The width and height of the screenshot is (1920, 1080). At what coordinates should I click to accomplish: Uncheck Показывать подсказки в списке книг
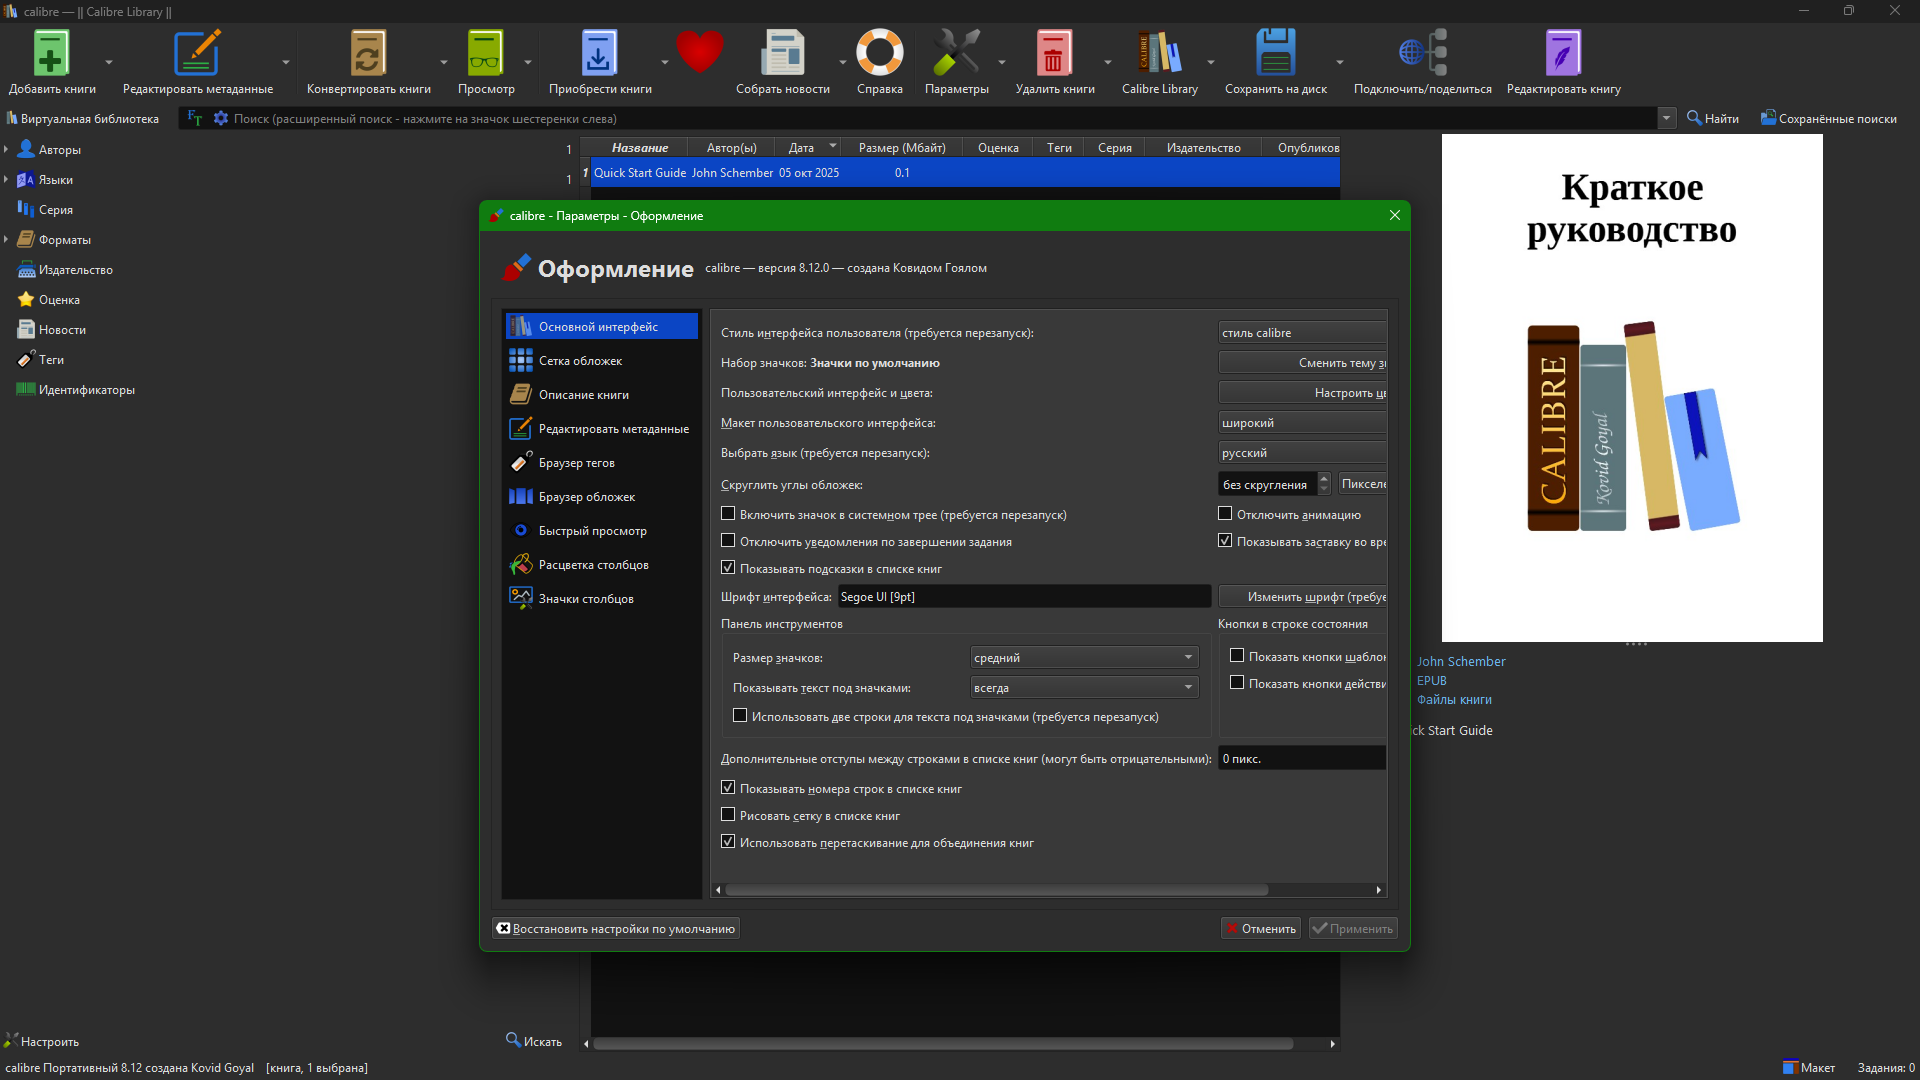click(x=728, y=568)
